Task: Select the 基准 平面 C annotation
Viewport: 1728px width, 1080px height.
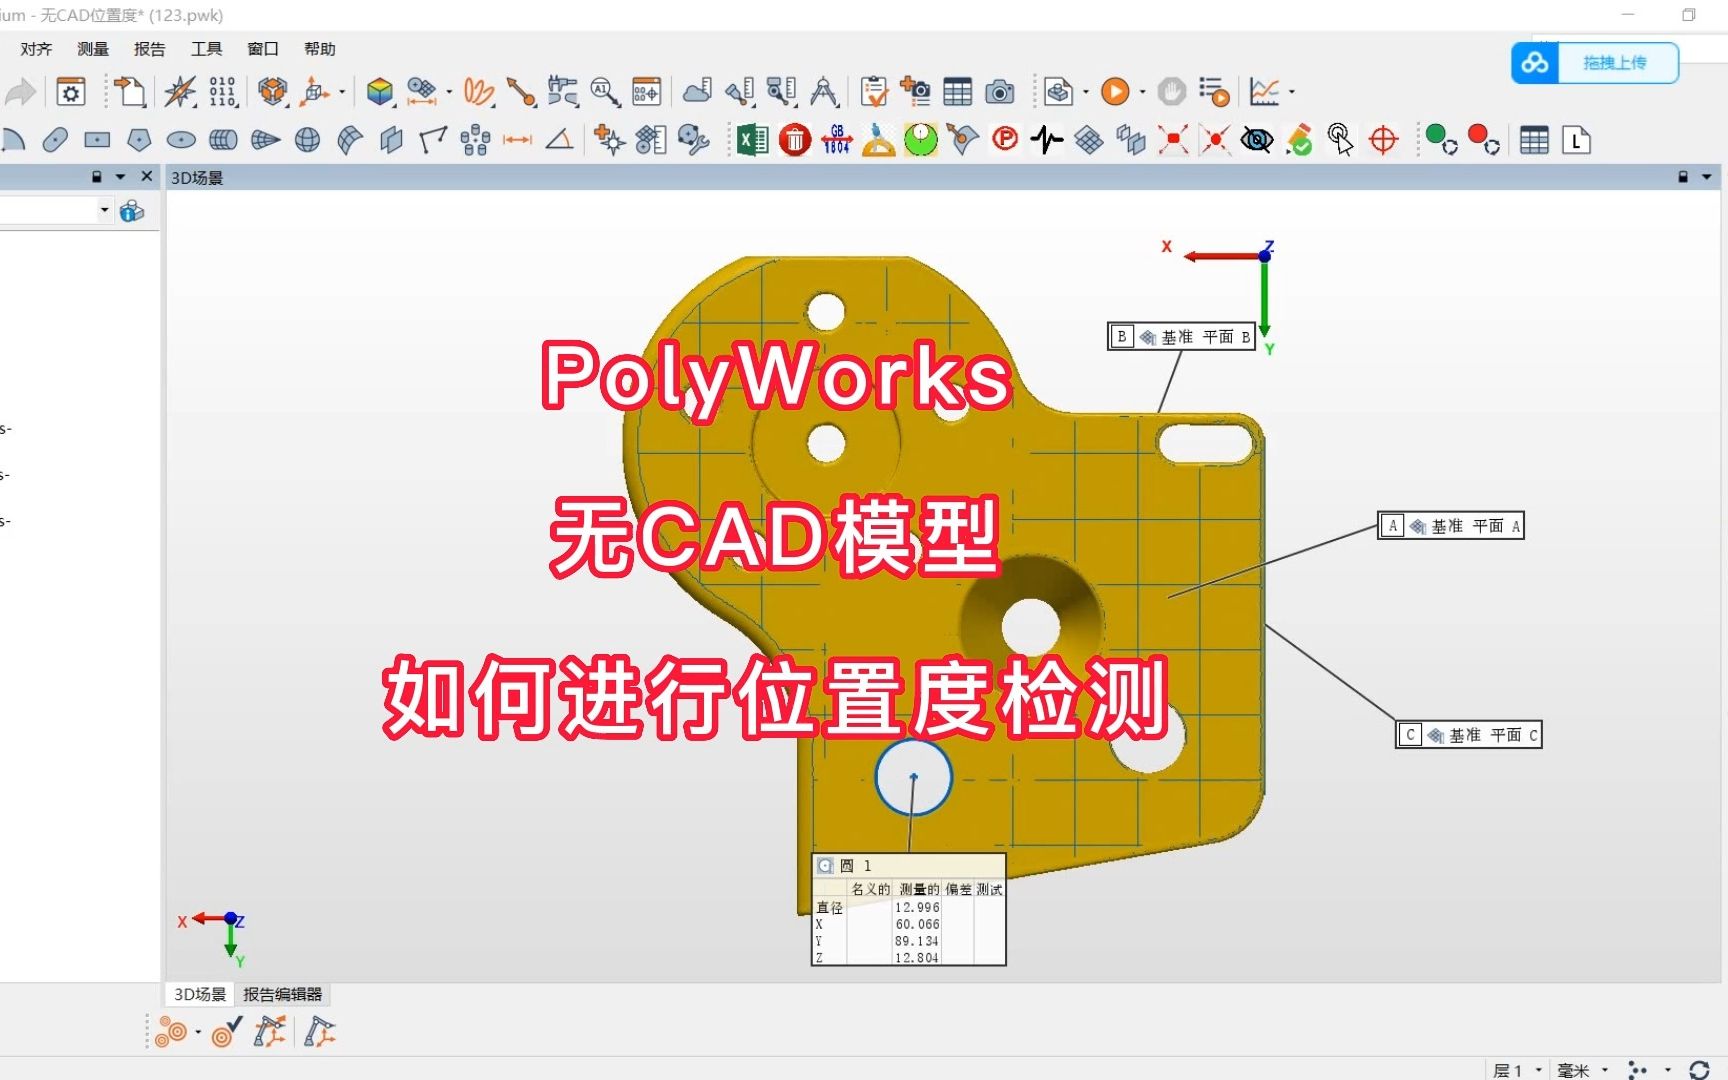Action: 1469,735
